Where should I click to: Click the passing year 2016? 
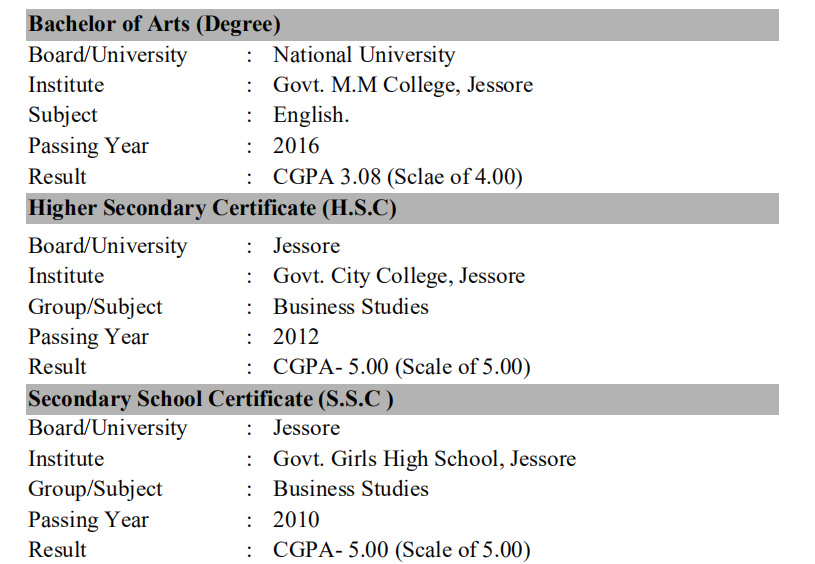296,146
